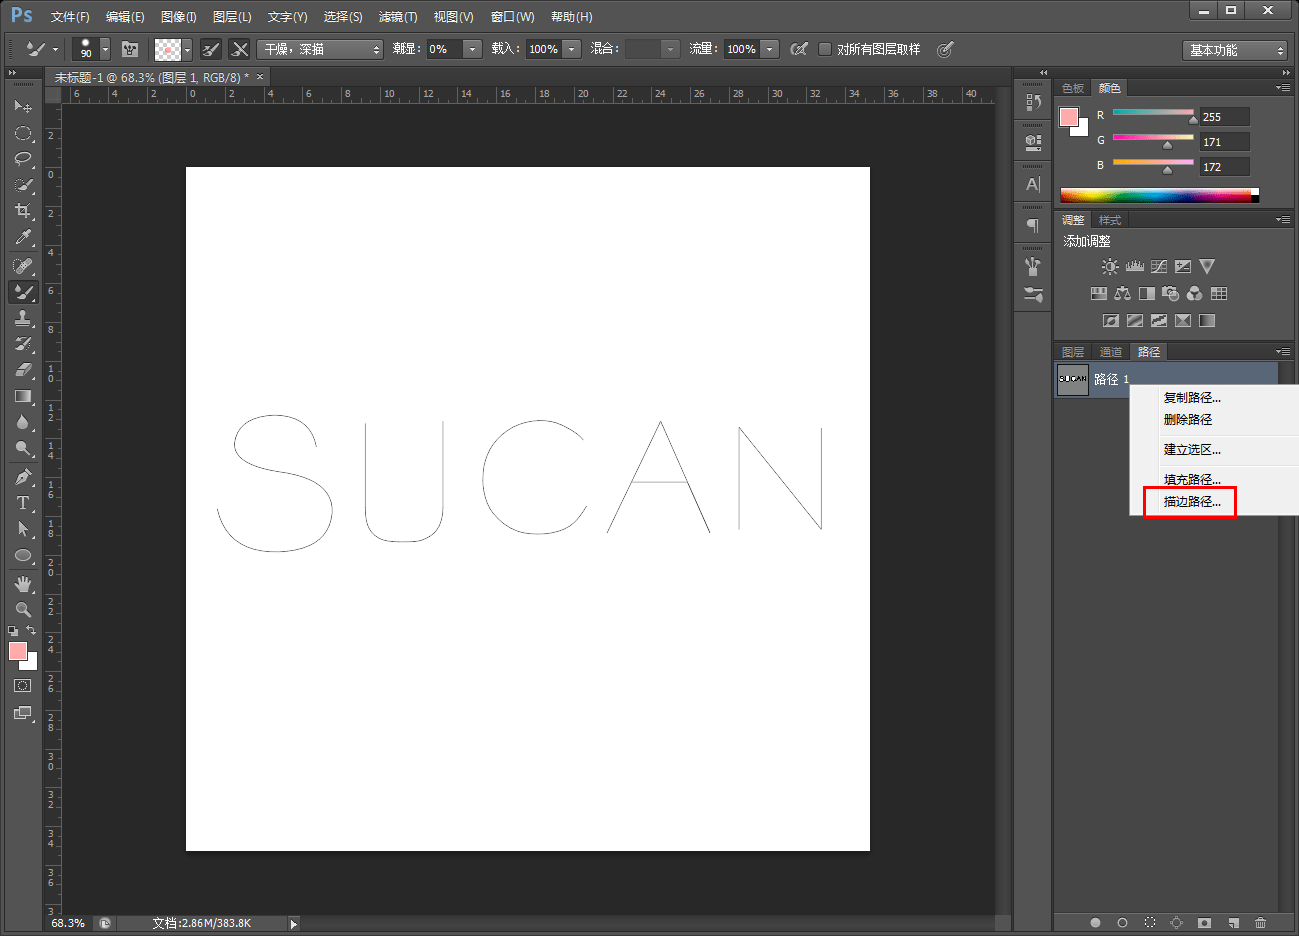Open the 流量 percentage dropdown arrow
The width and height of the screenshot is (1299, 936).
coord(770,49)
